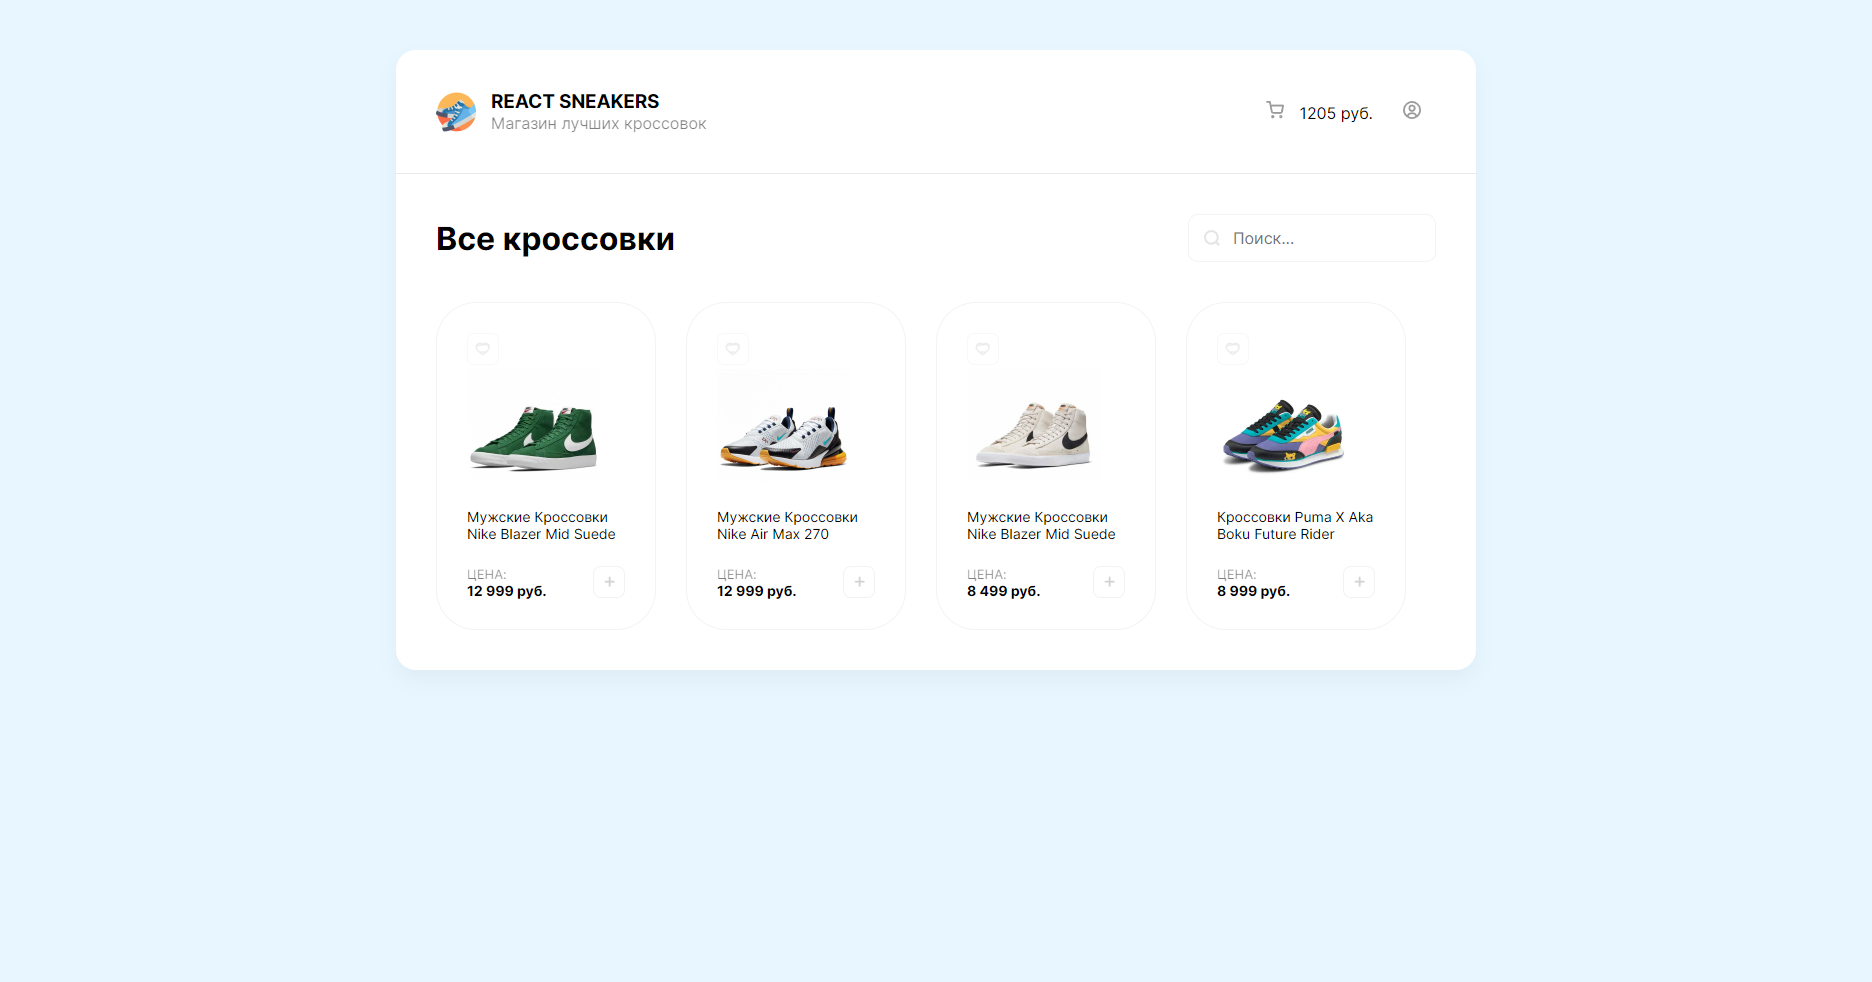Click the 1205 руб. cart total
This screenshot has height=982, width=1872.
pyautogui.click(x=1335, y=113)
